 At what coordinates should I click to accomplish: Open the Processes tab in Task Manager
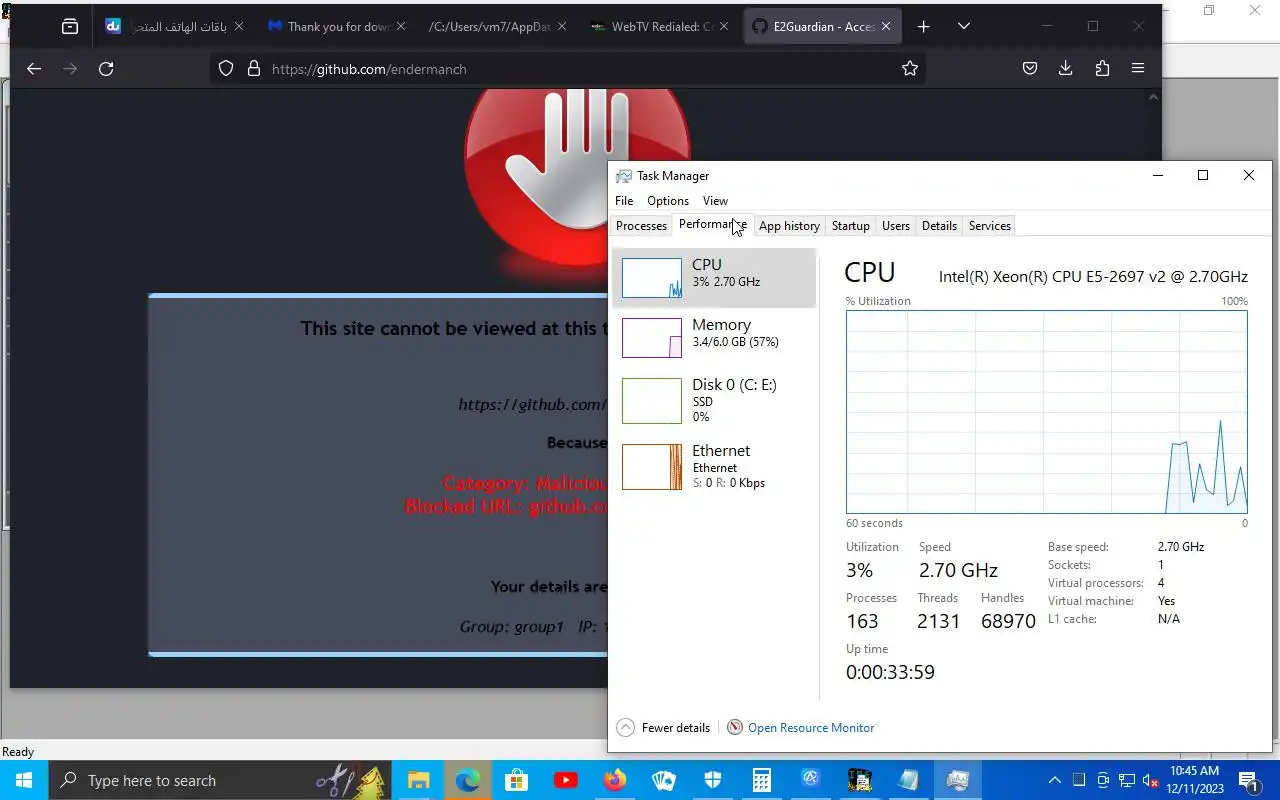point(641,226)
